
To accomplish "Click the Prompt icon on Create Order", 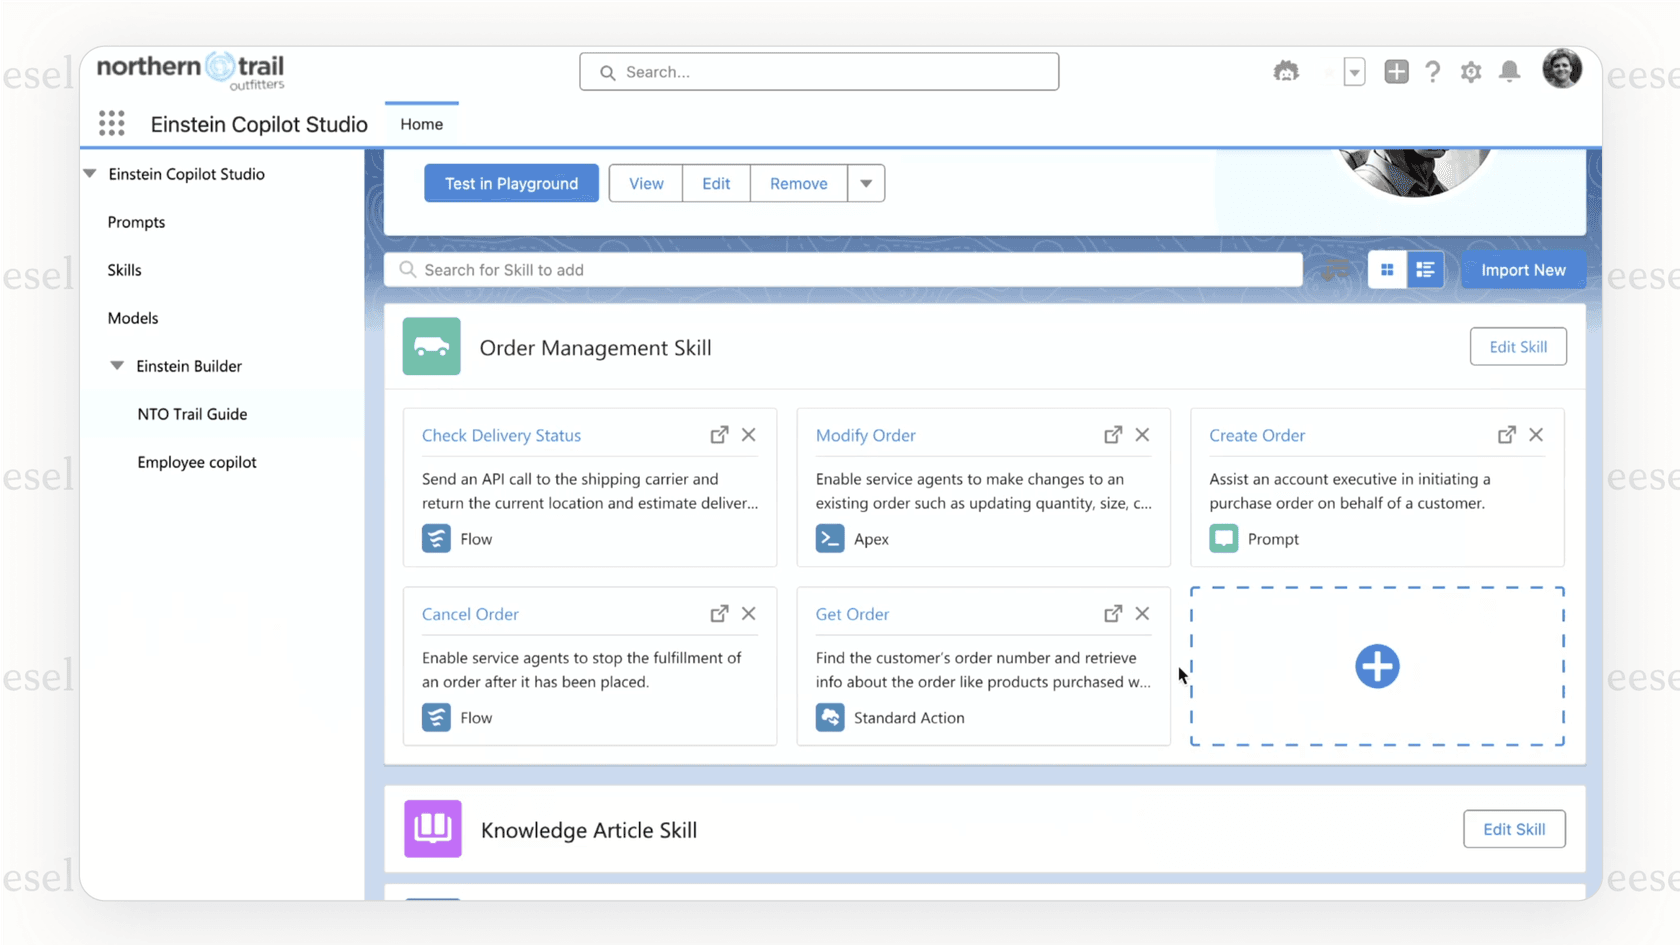I will [x=1224, y=538].
